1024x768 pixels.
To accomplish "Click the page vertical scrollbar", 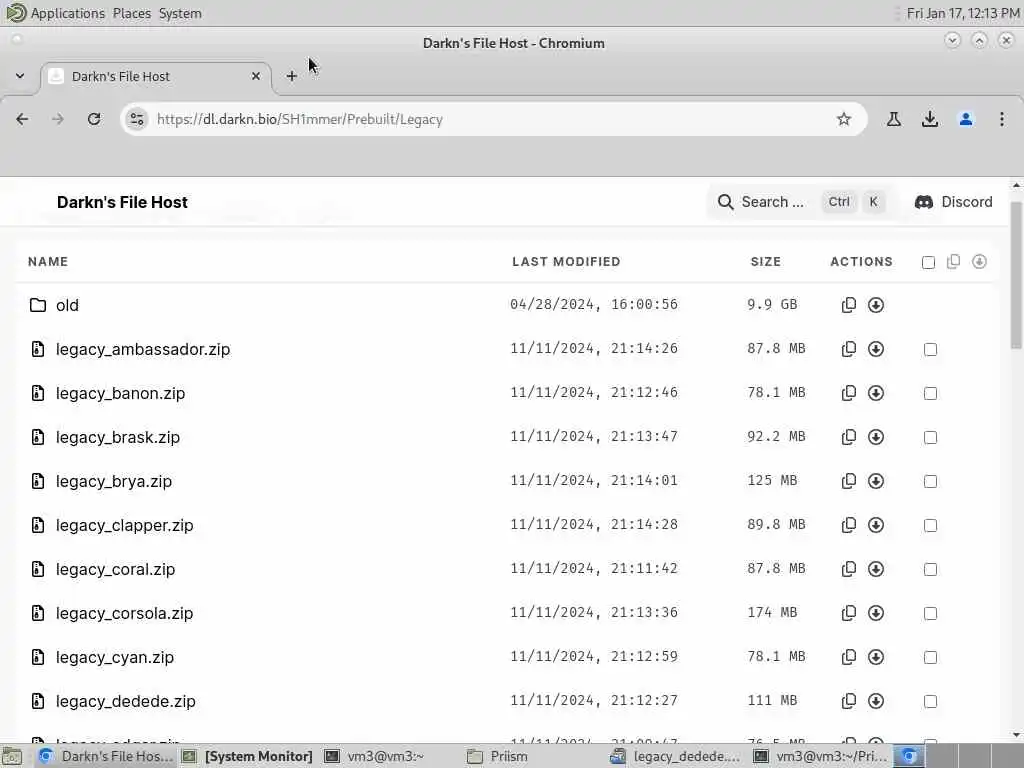I will [1016, 275].
